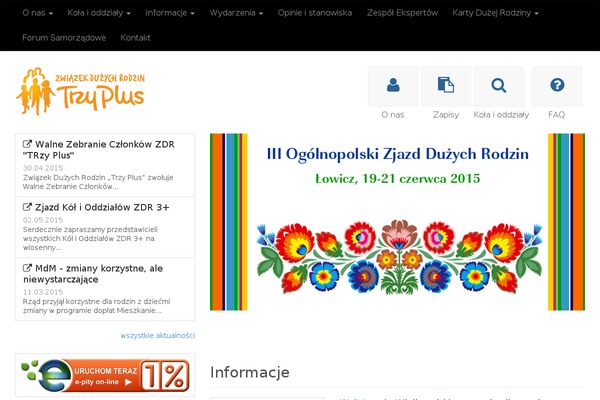Click text 'Serdecznie zapraszamy przedstawicieli'

pyautogui.click(x=90, y=229)
